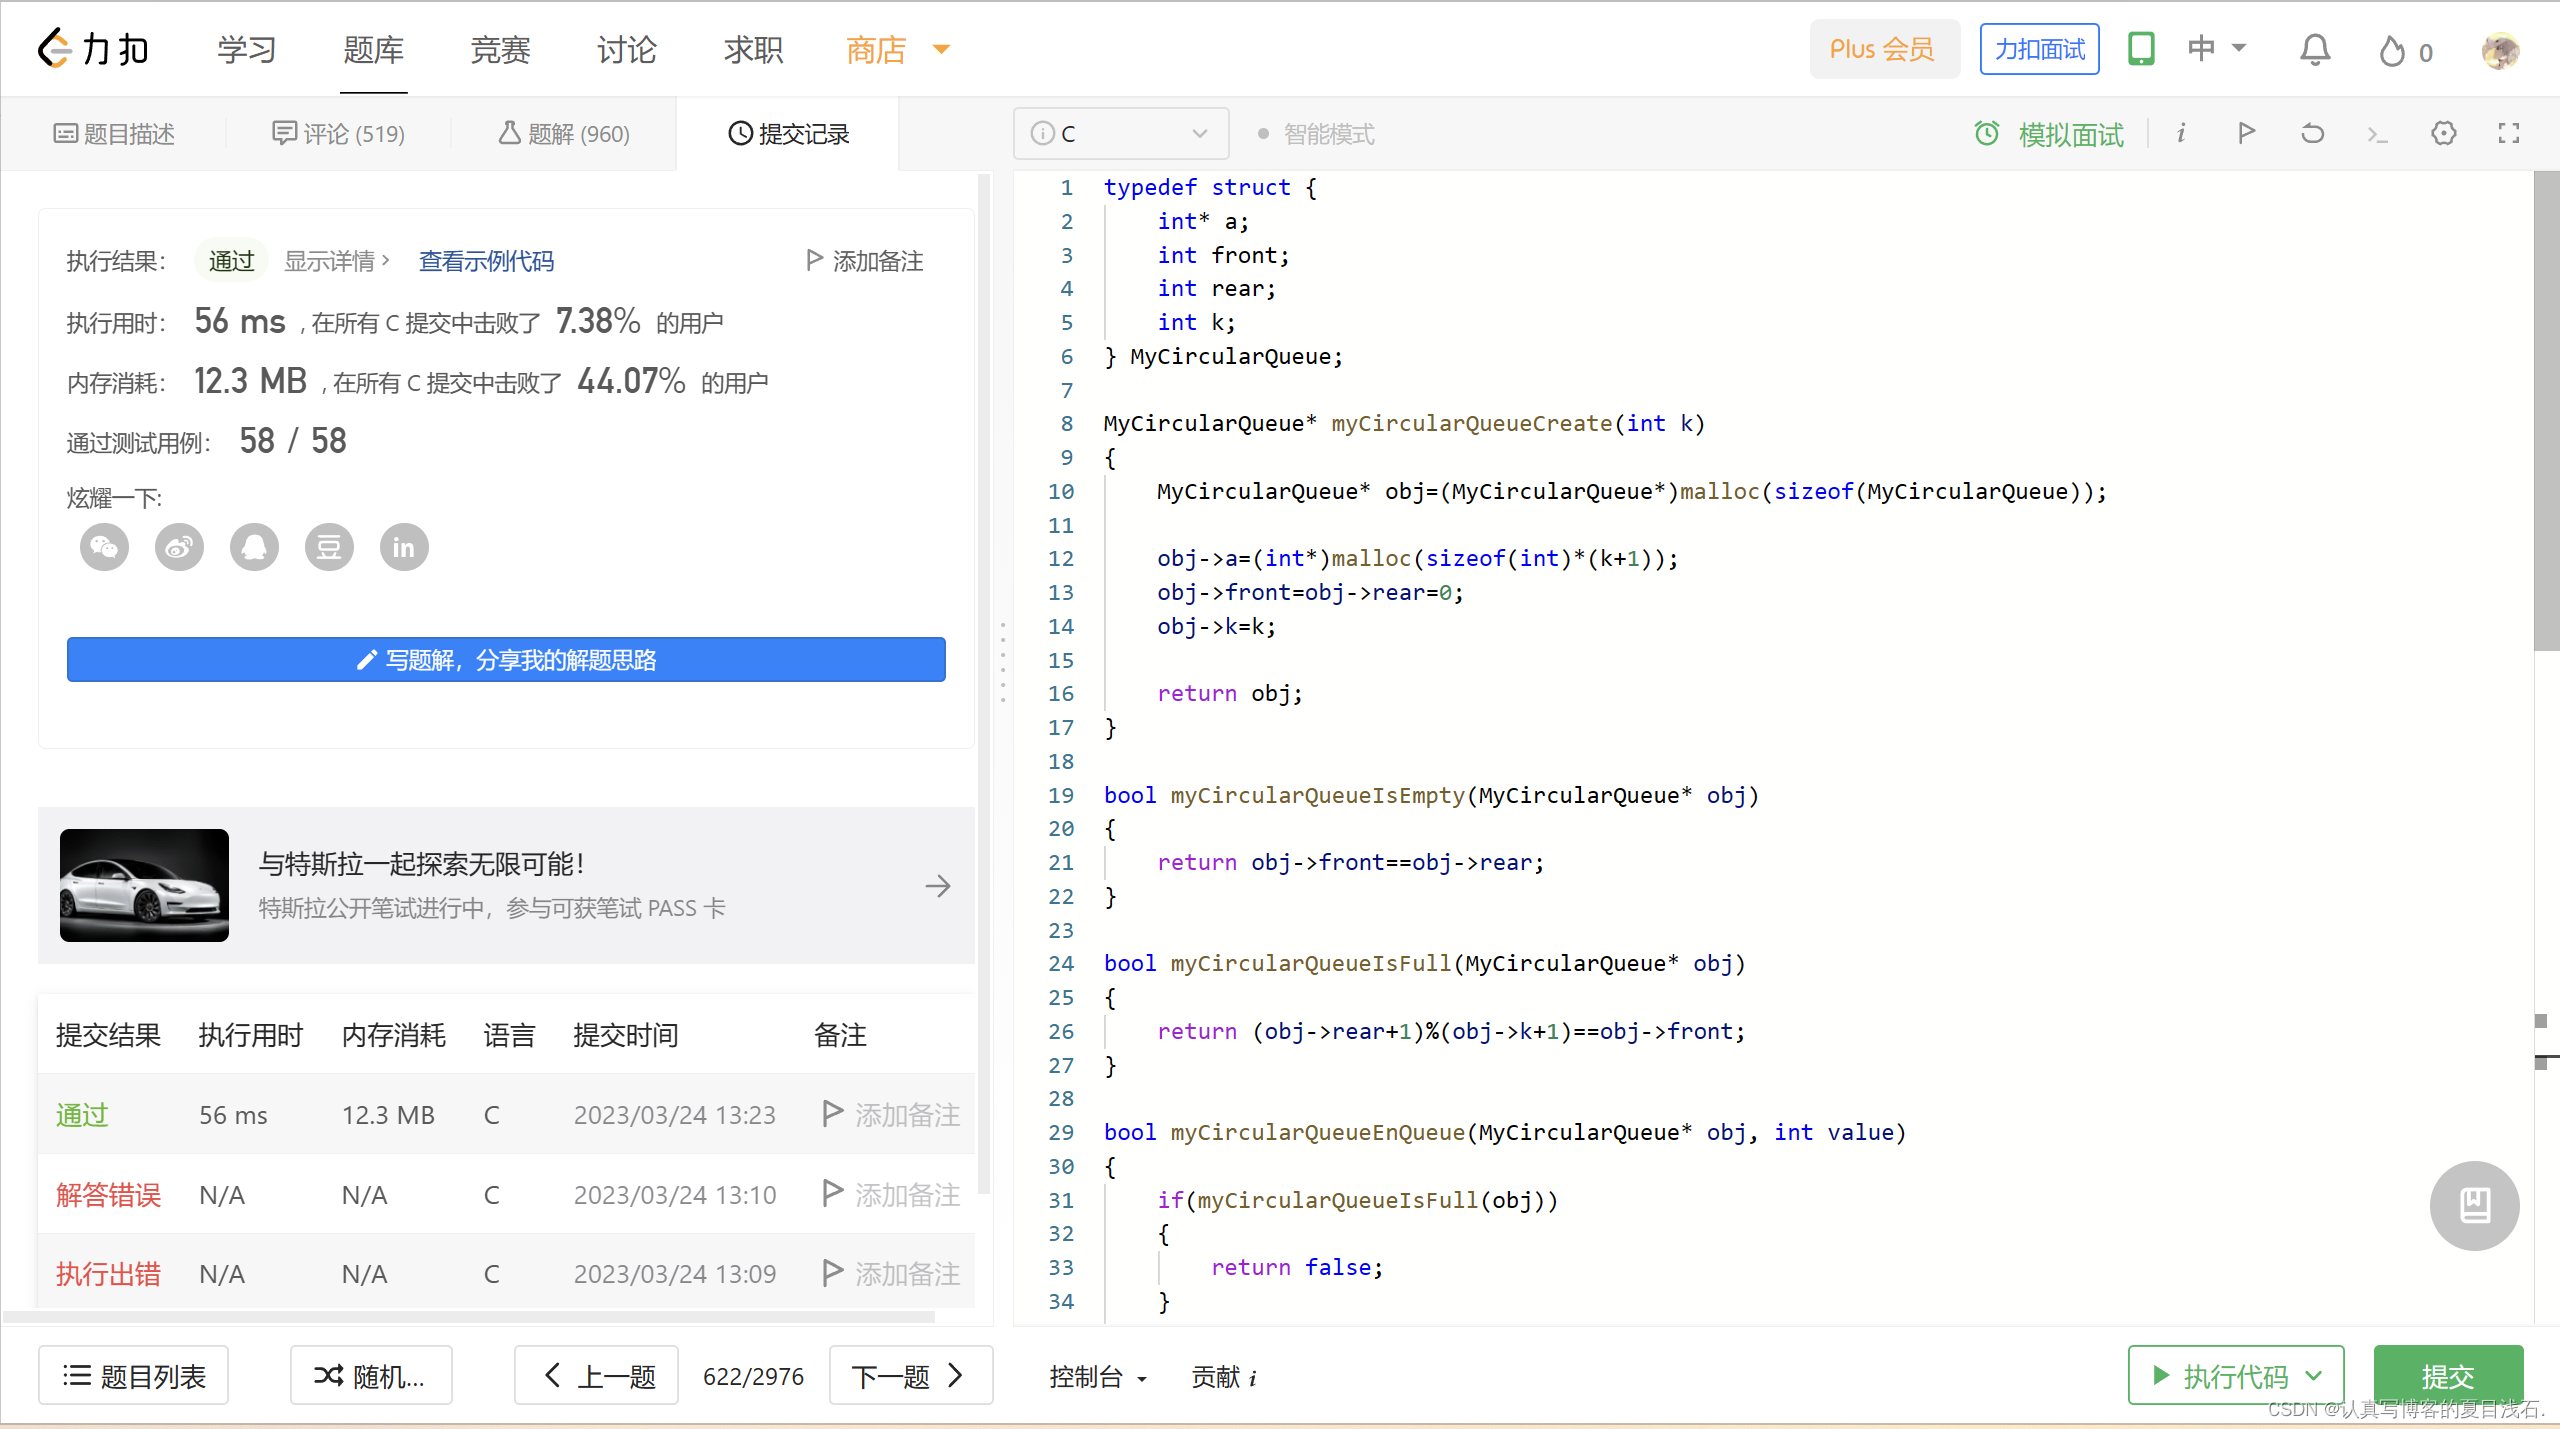This screenshot has width=2560, height=1429.
Task: Toggle Plus会员 membership button
Action: click(1883, 49)
